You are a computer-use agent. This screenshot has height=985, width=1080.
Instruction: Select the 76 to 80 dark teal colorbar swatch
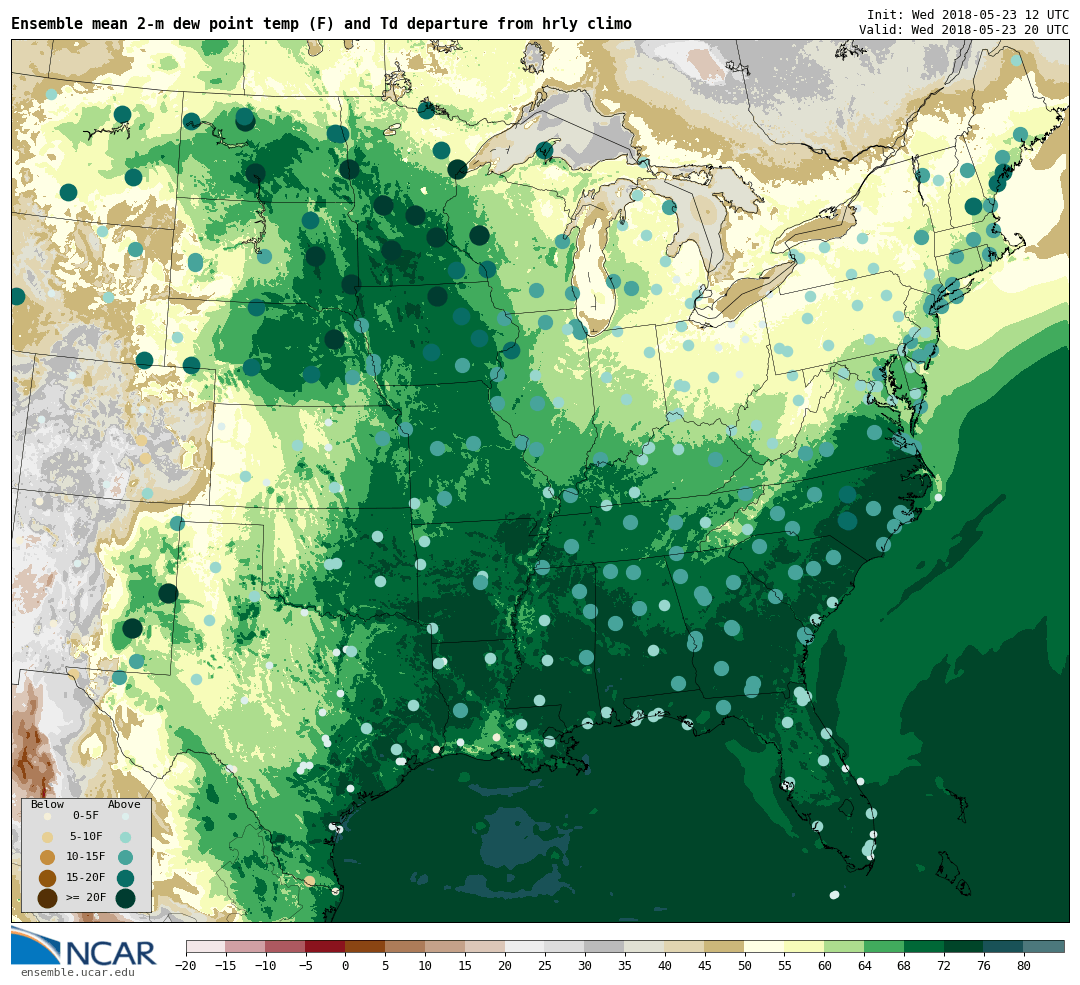[1005, 947]
